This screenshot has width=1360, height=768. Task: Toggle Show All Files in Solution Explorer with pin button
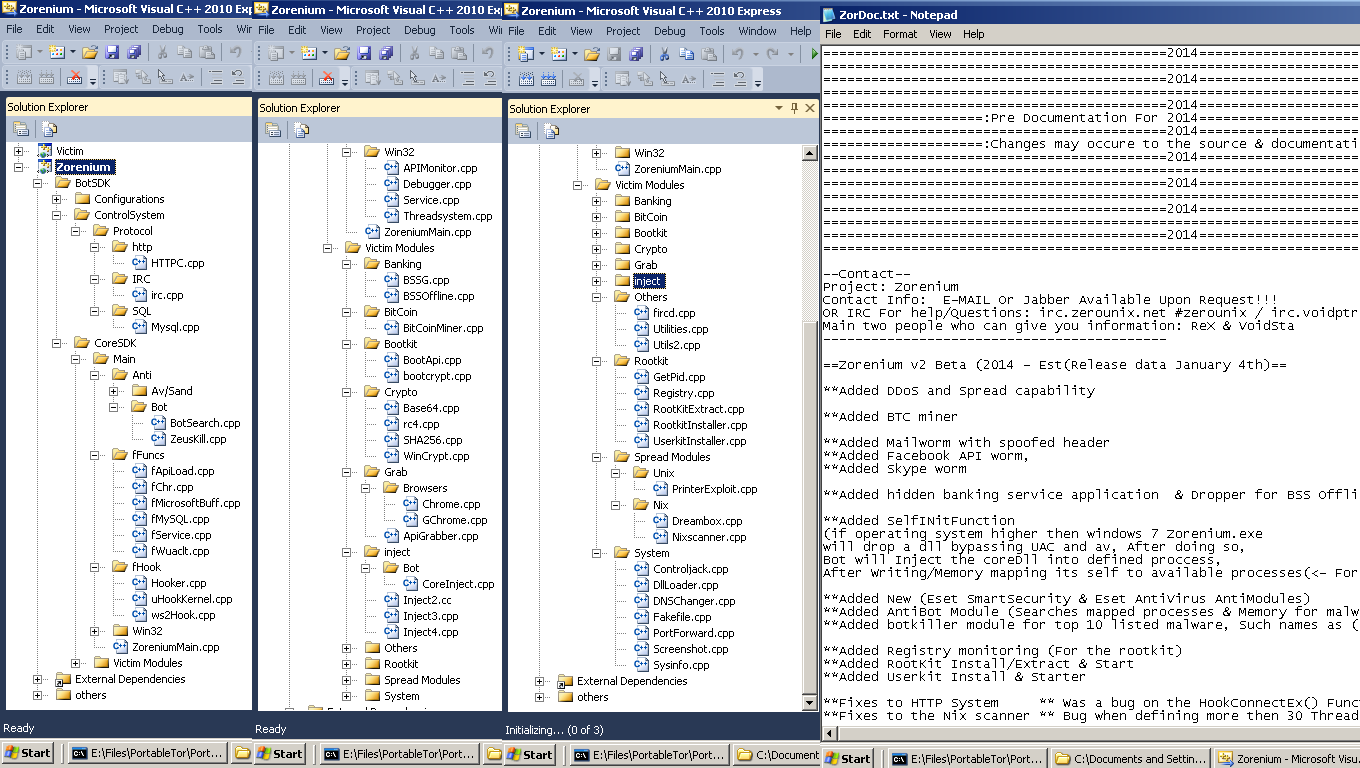click(x=552, y=131)
